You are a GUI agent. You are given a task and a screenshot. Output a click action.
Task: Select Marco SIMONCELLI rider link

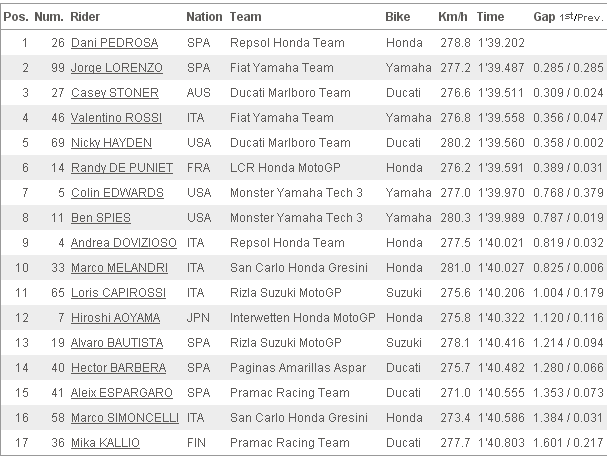click(125, 418)
